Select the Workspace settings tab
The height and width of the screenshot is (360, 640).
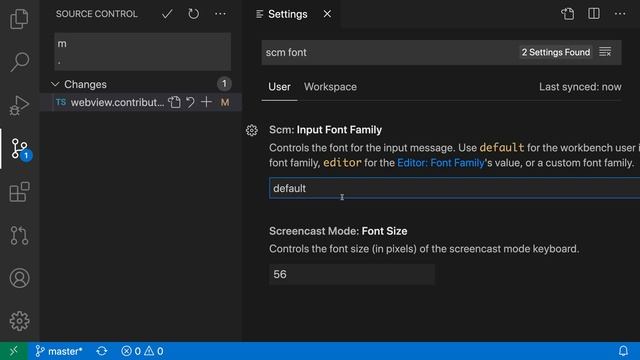point(330,87)
